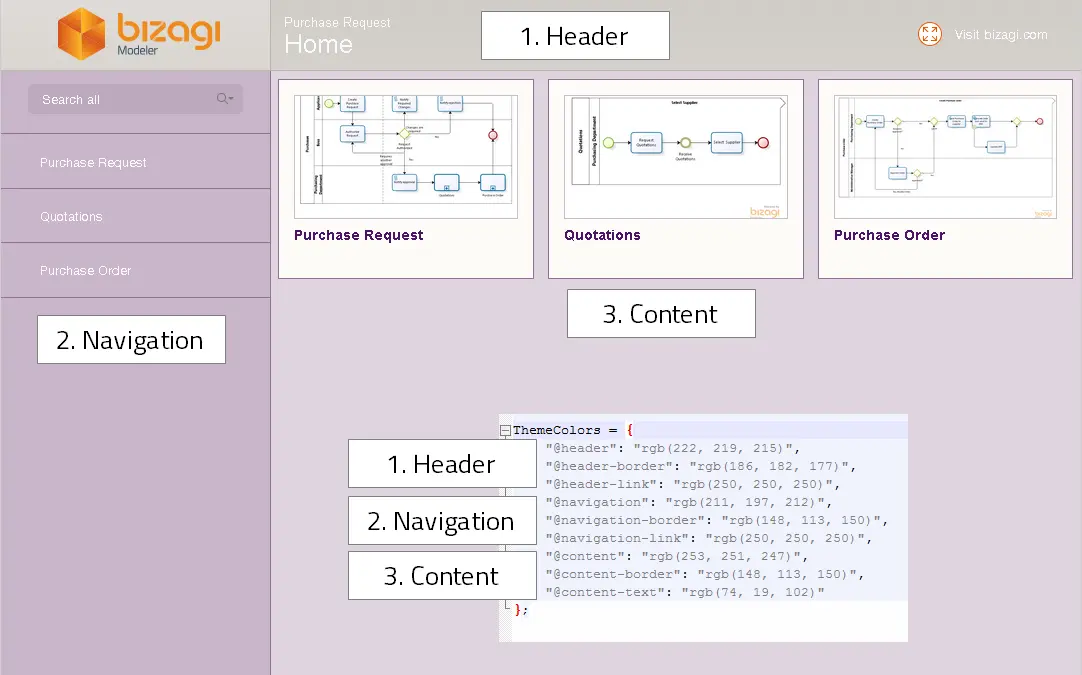Click the fullscreen expand icon in header

point(929,34)
